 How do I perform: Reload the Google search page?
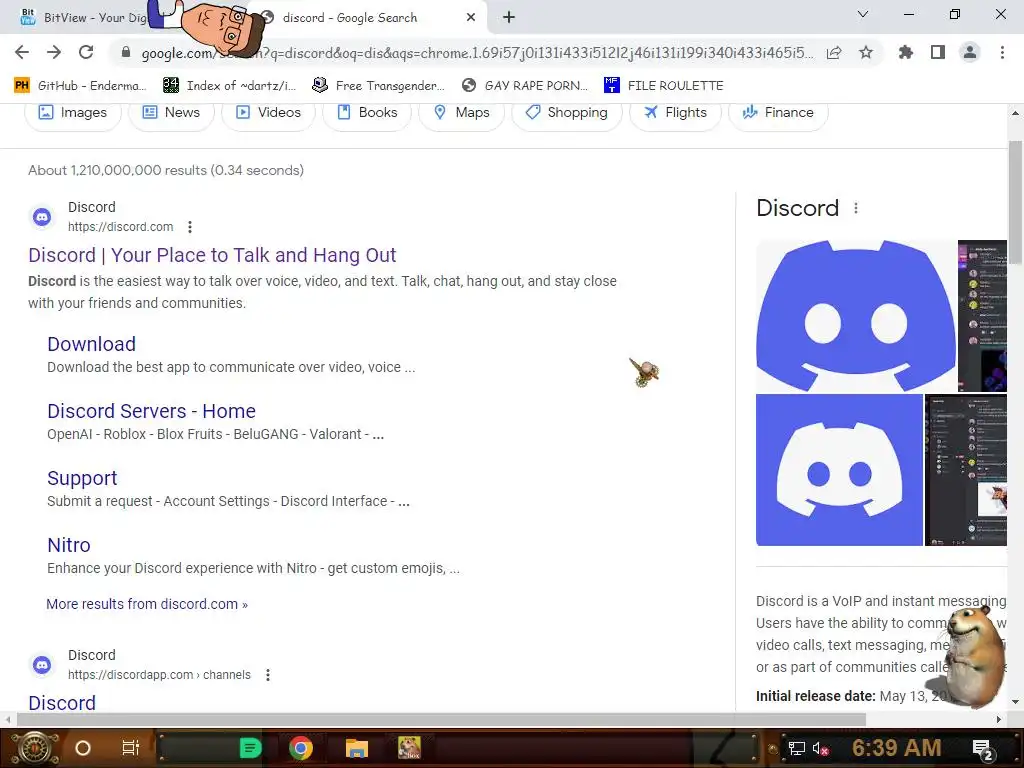pos(86,52)
